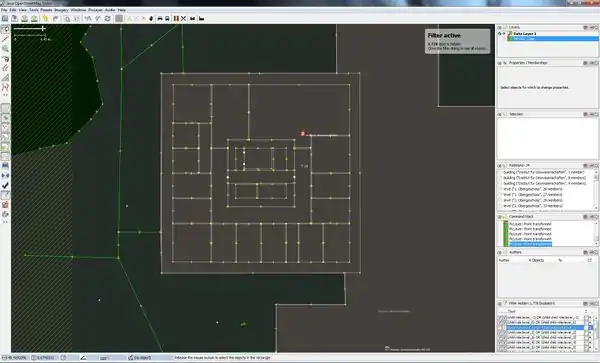Toggle the Validator checkmark panel icon

click(5, 186)
